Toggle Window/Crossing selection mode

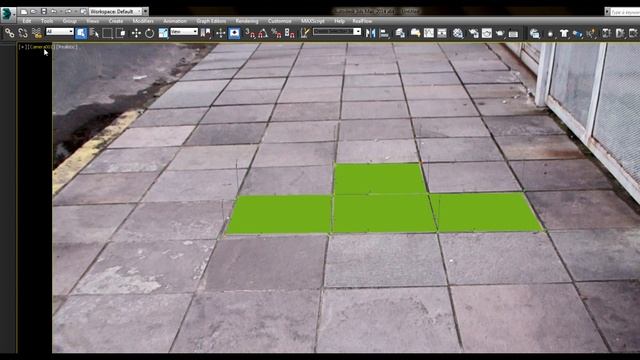point(121,33)
